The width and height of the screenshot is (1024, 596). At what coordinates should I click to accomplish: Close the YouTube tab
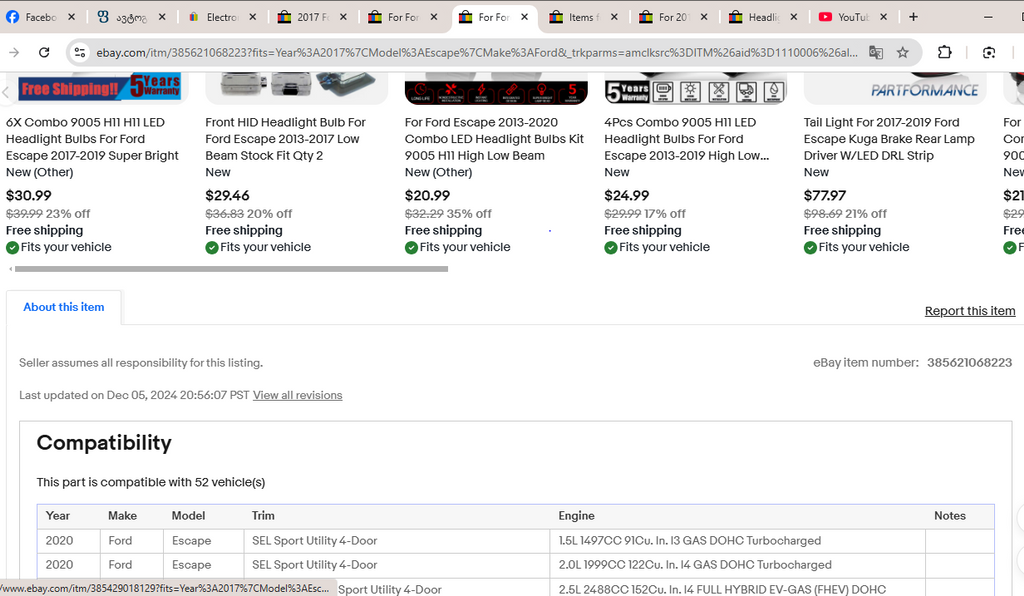pyautogui.click(x=884, y=17)
